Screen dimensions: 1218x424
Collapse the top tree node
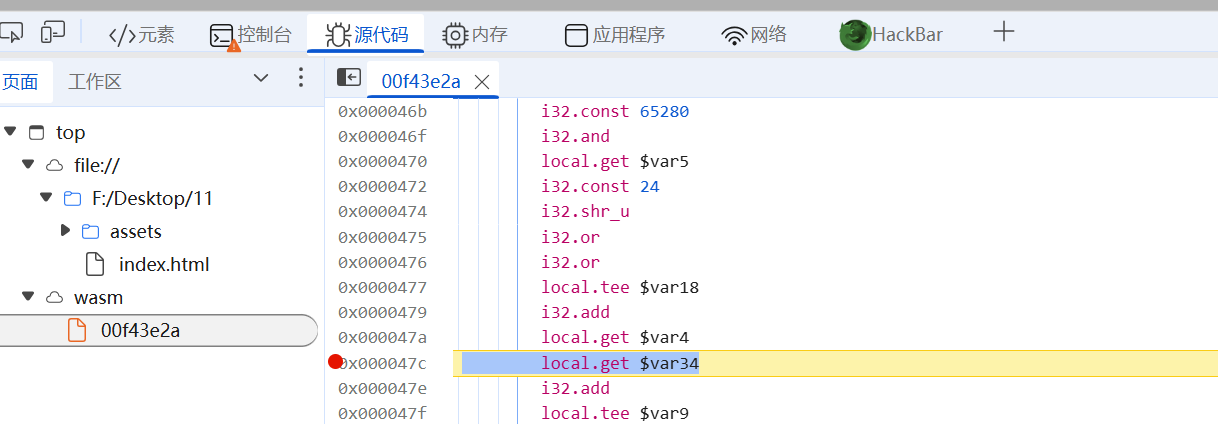click(x=11, y=132)
